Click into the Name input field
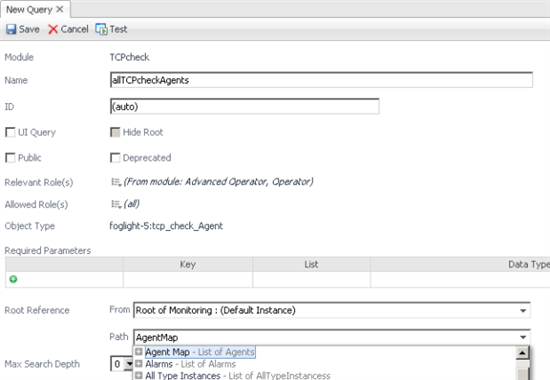Image resolution: width=550 pixels, height=380 pixels. [x=321, y=80]
